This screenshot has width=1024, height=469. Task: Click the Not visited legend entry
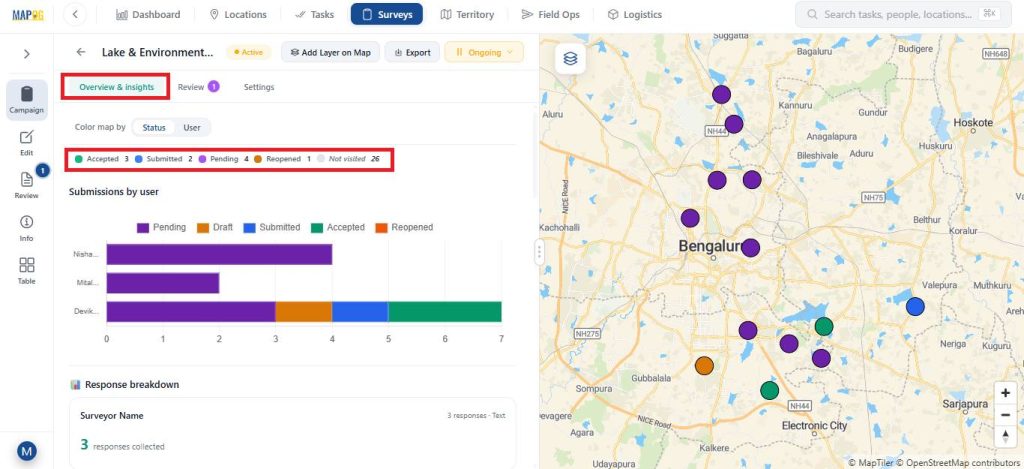(348, 159)
